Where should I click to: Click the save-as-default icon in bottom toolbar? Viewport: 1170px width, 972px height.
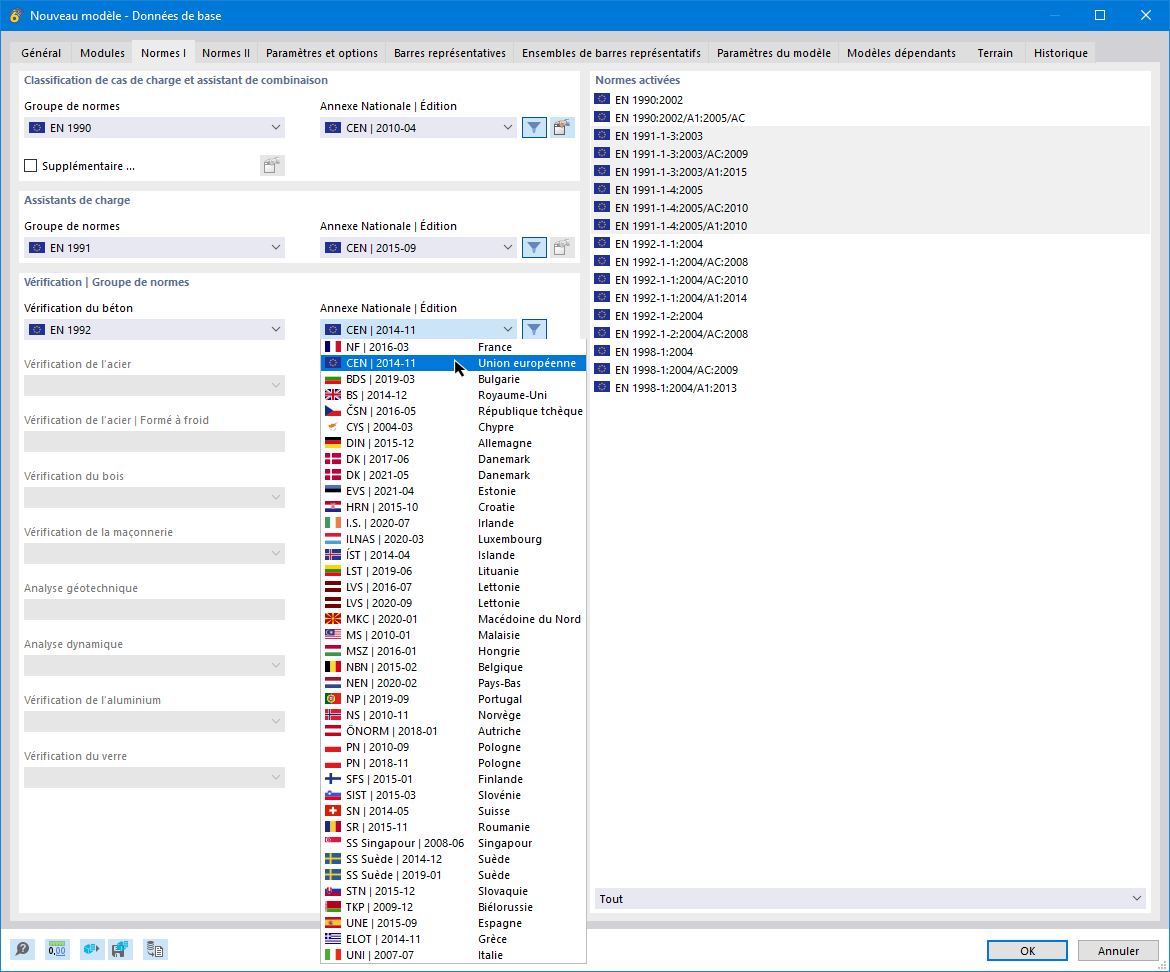pyautogui.click(x=120, y=949)
